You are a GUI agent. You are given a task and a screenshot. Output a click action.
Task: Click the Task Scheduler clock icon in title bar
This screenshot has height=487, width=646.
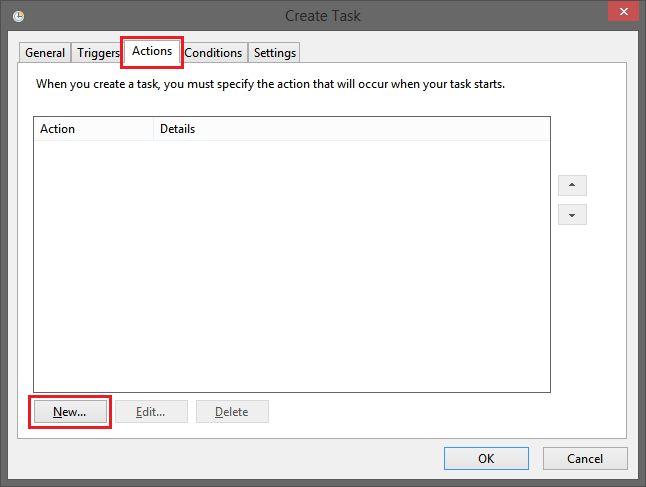coord(18,16)
